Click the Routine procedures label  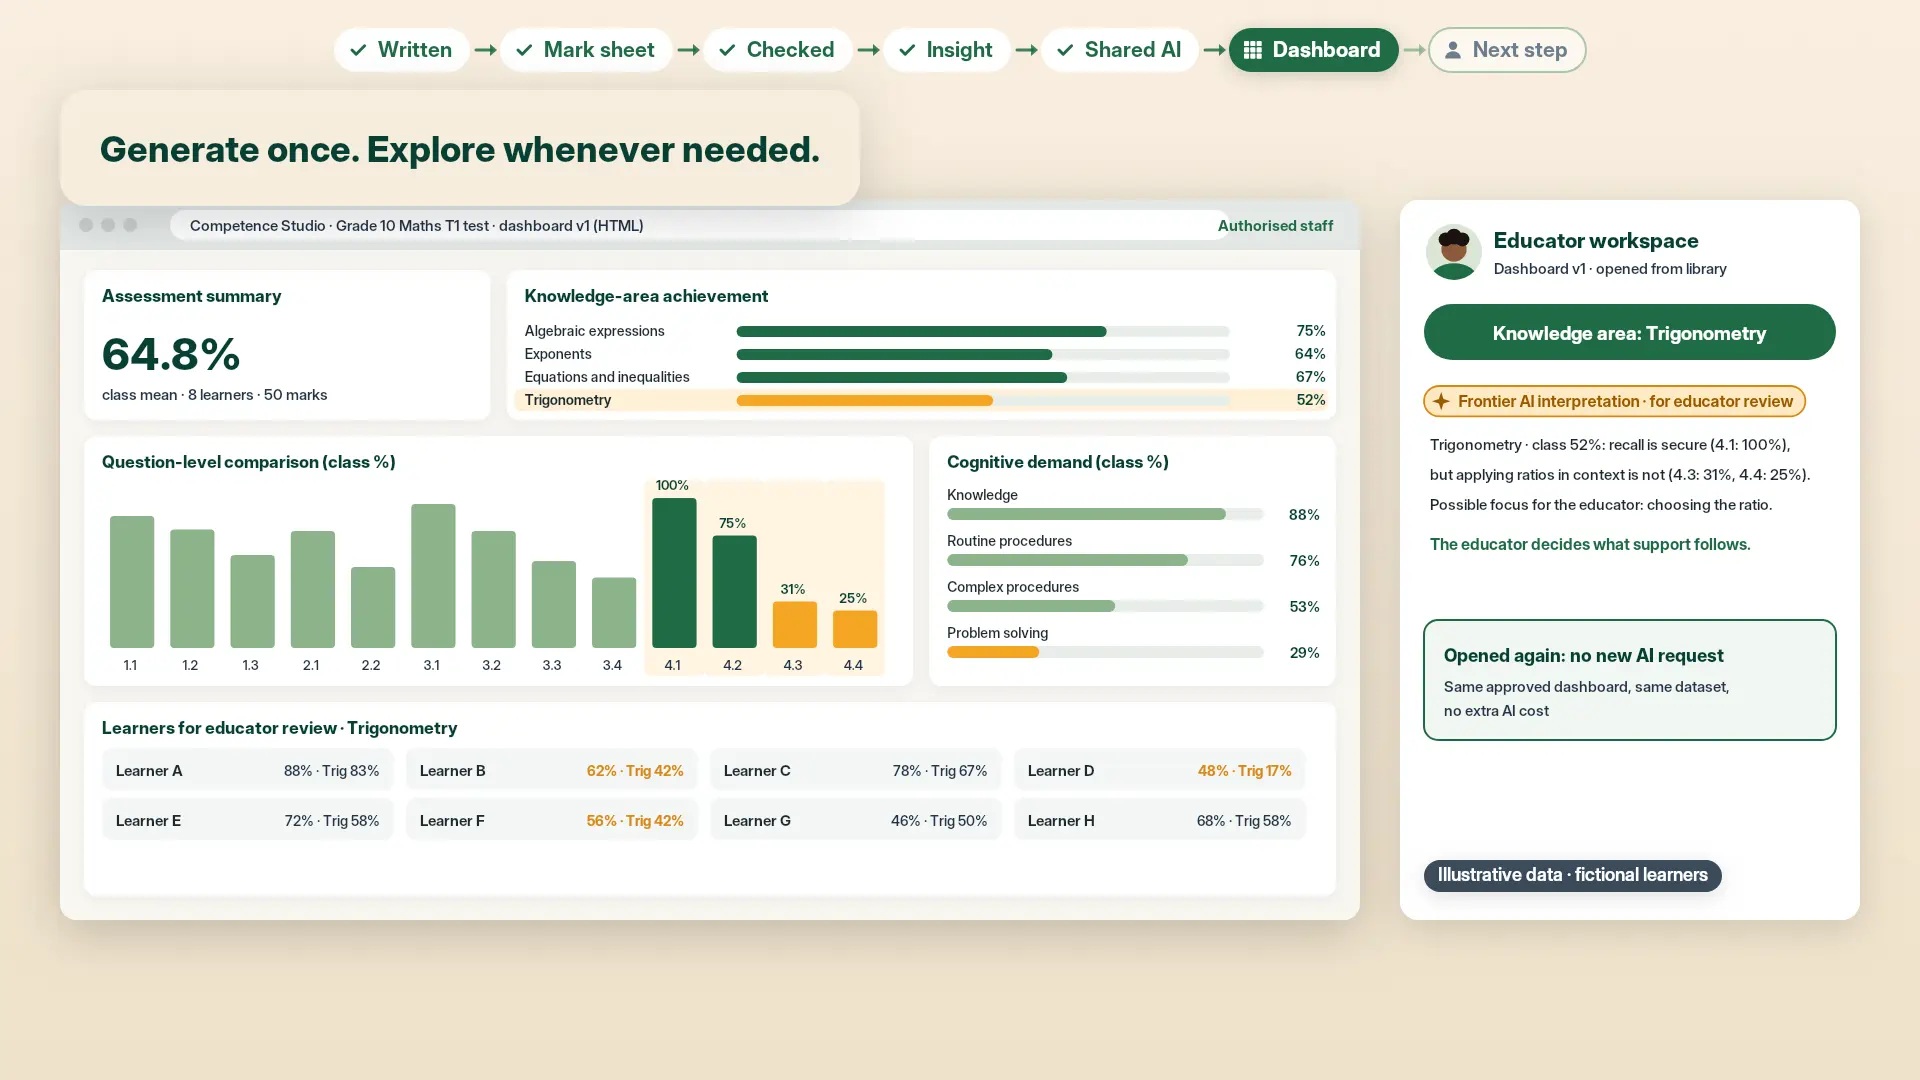tap(1009, 541)
